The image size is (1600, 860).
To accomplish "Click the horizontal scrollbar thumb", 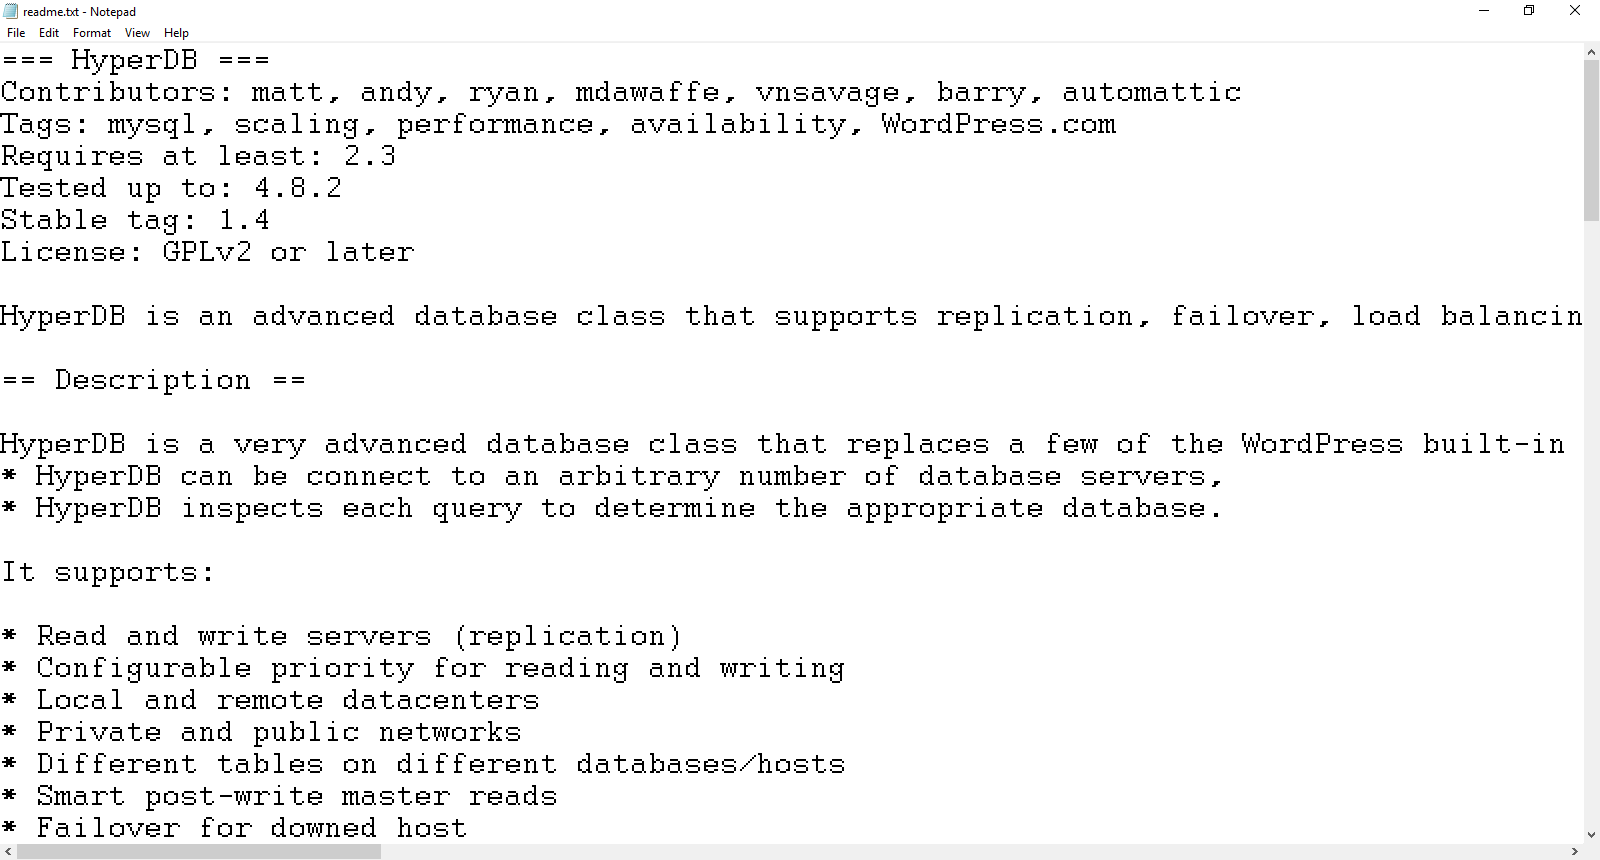I will [x=199, y=851].
